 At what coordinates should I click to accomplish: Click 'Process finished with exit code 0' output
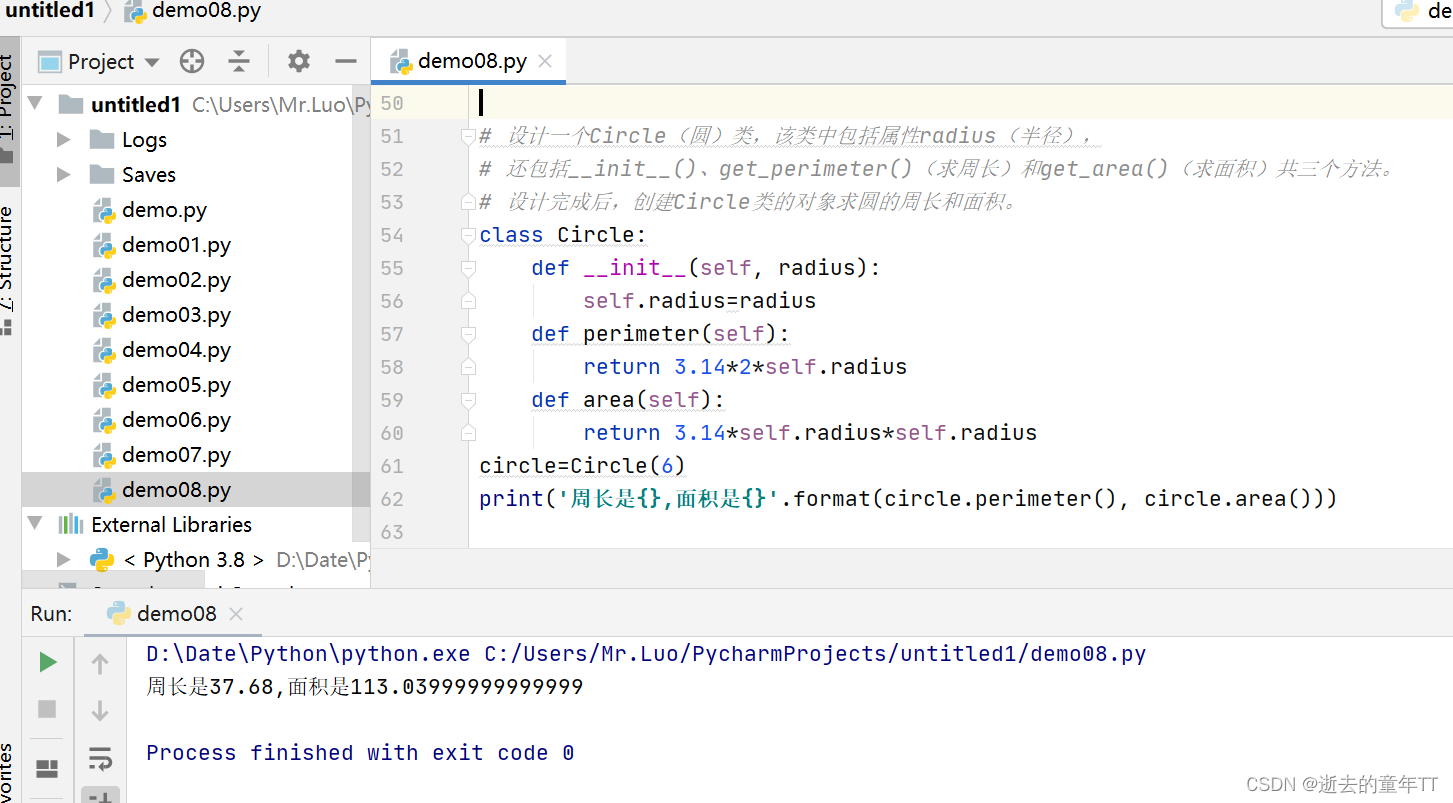coord(360,753)
